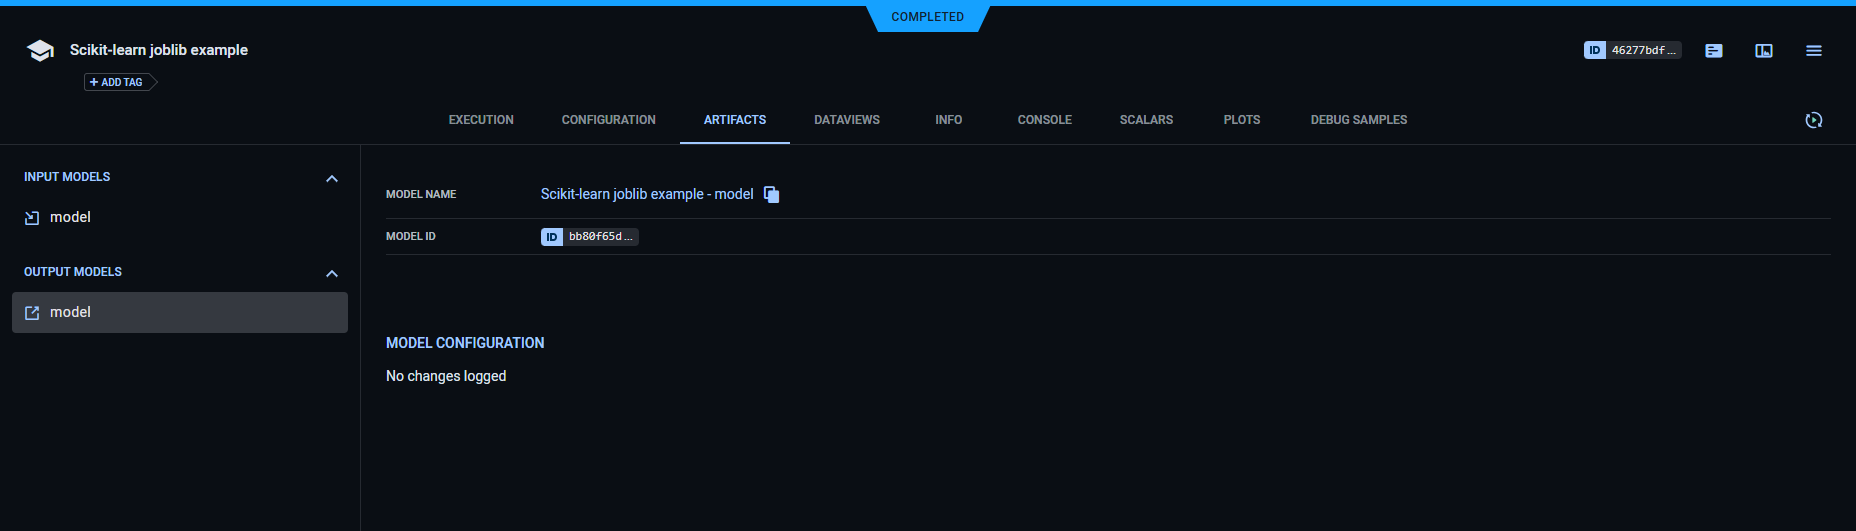Click the model ID bb80f65d badge
The height and width of the screenshot is (531, 1856).
tap(589, 237)
